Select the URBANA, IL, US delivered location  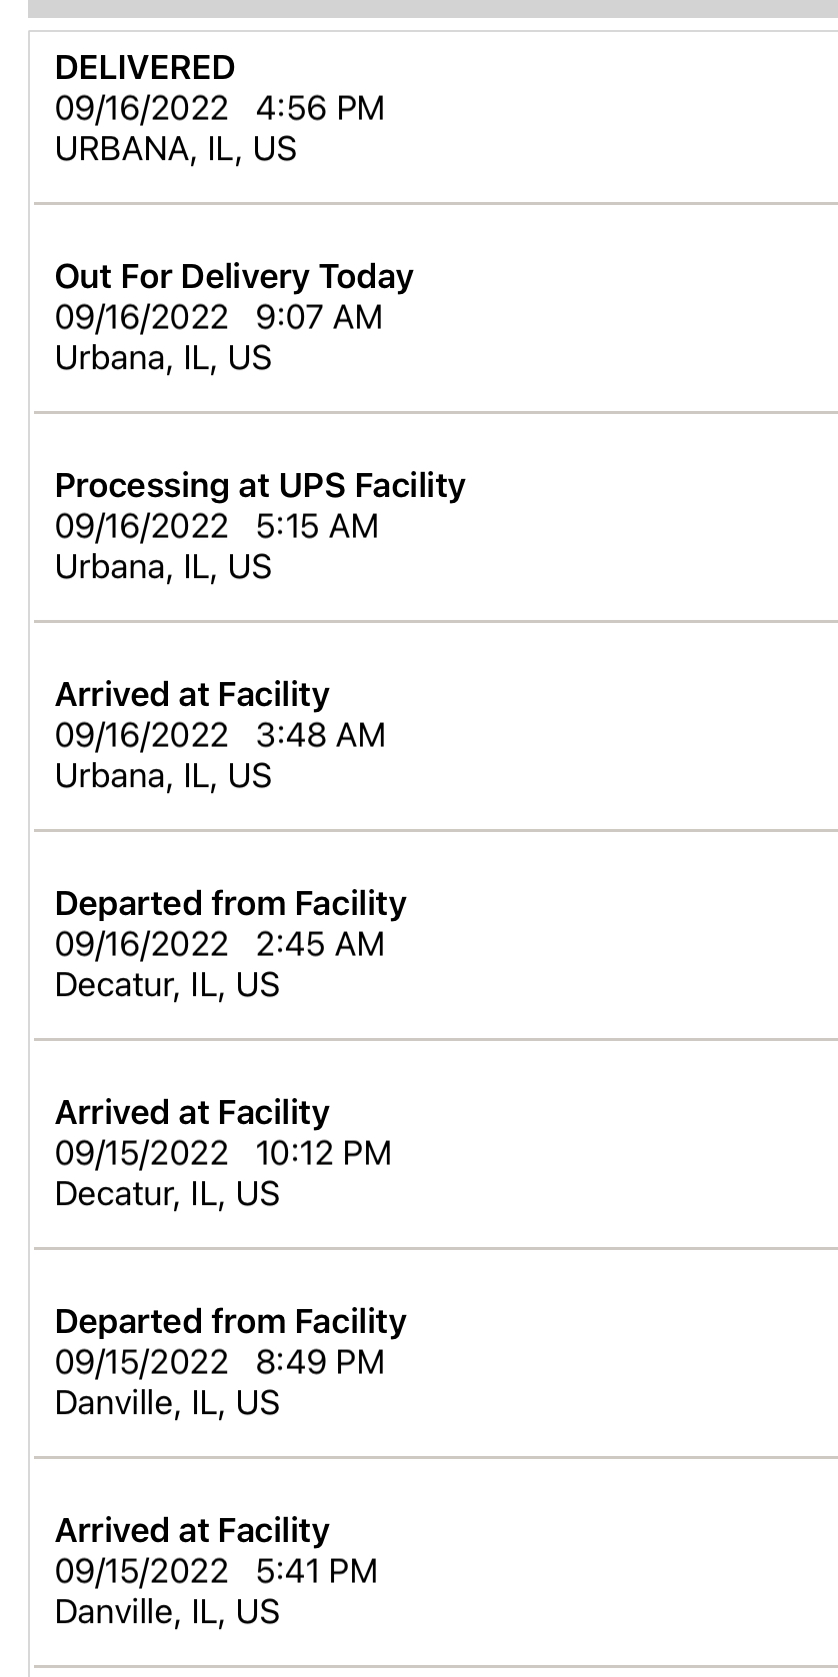[x=176, y=149]
